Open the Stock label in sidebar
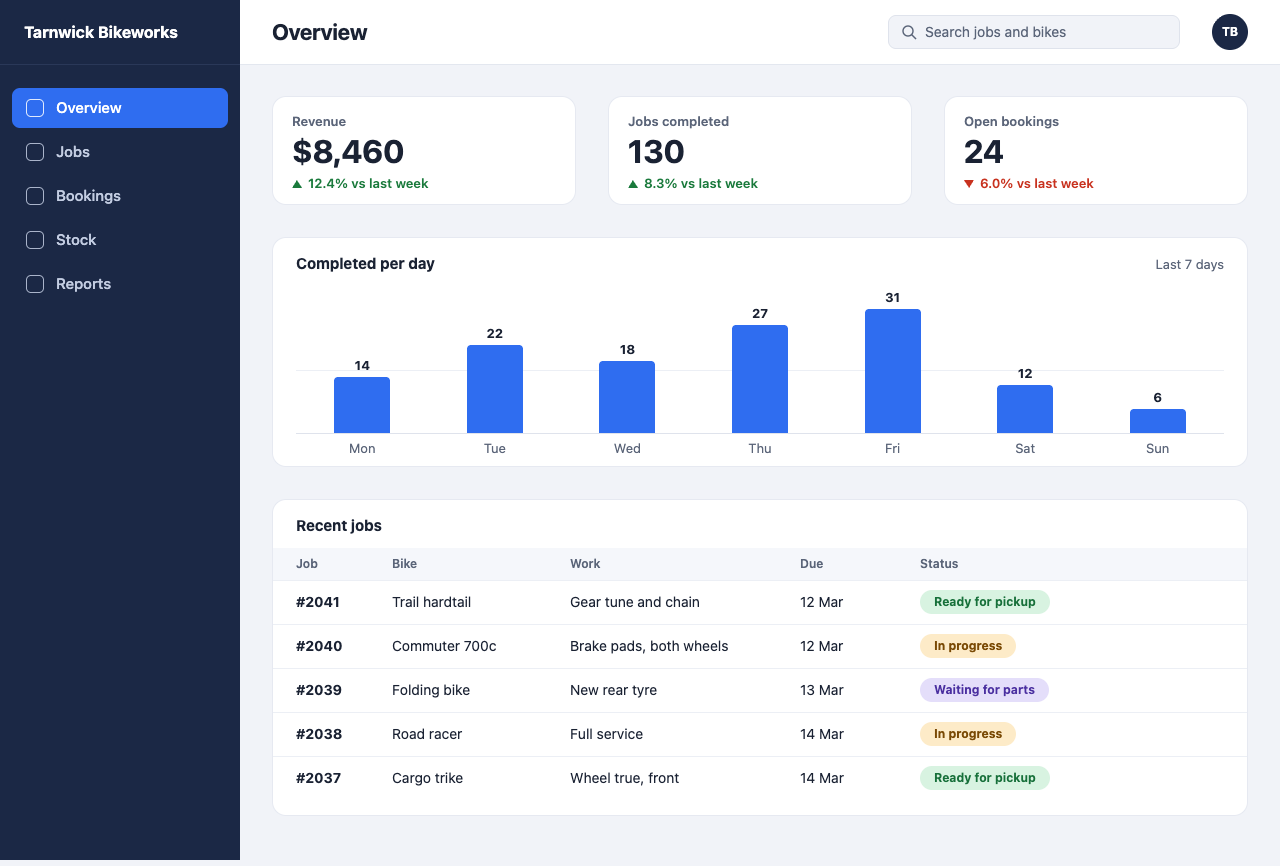The image size is (1280, 866). 76,240
